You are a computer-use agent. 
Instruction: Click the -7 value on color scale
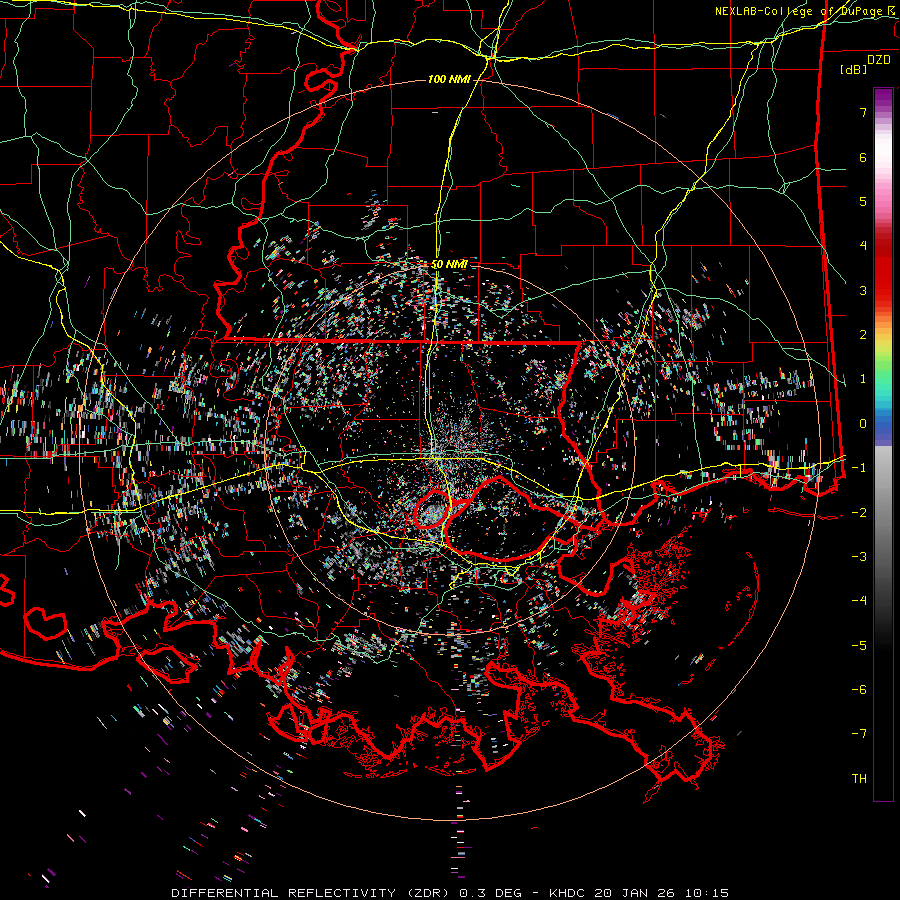(x=859, y=734)
